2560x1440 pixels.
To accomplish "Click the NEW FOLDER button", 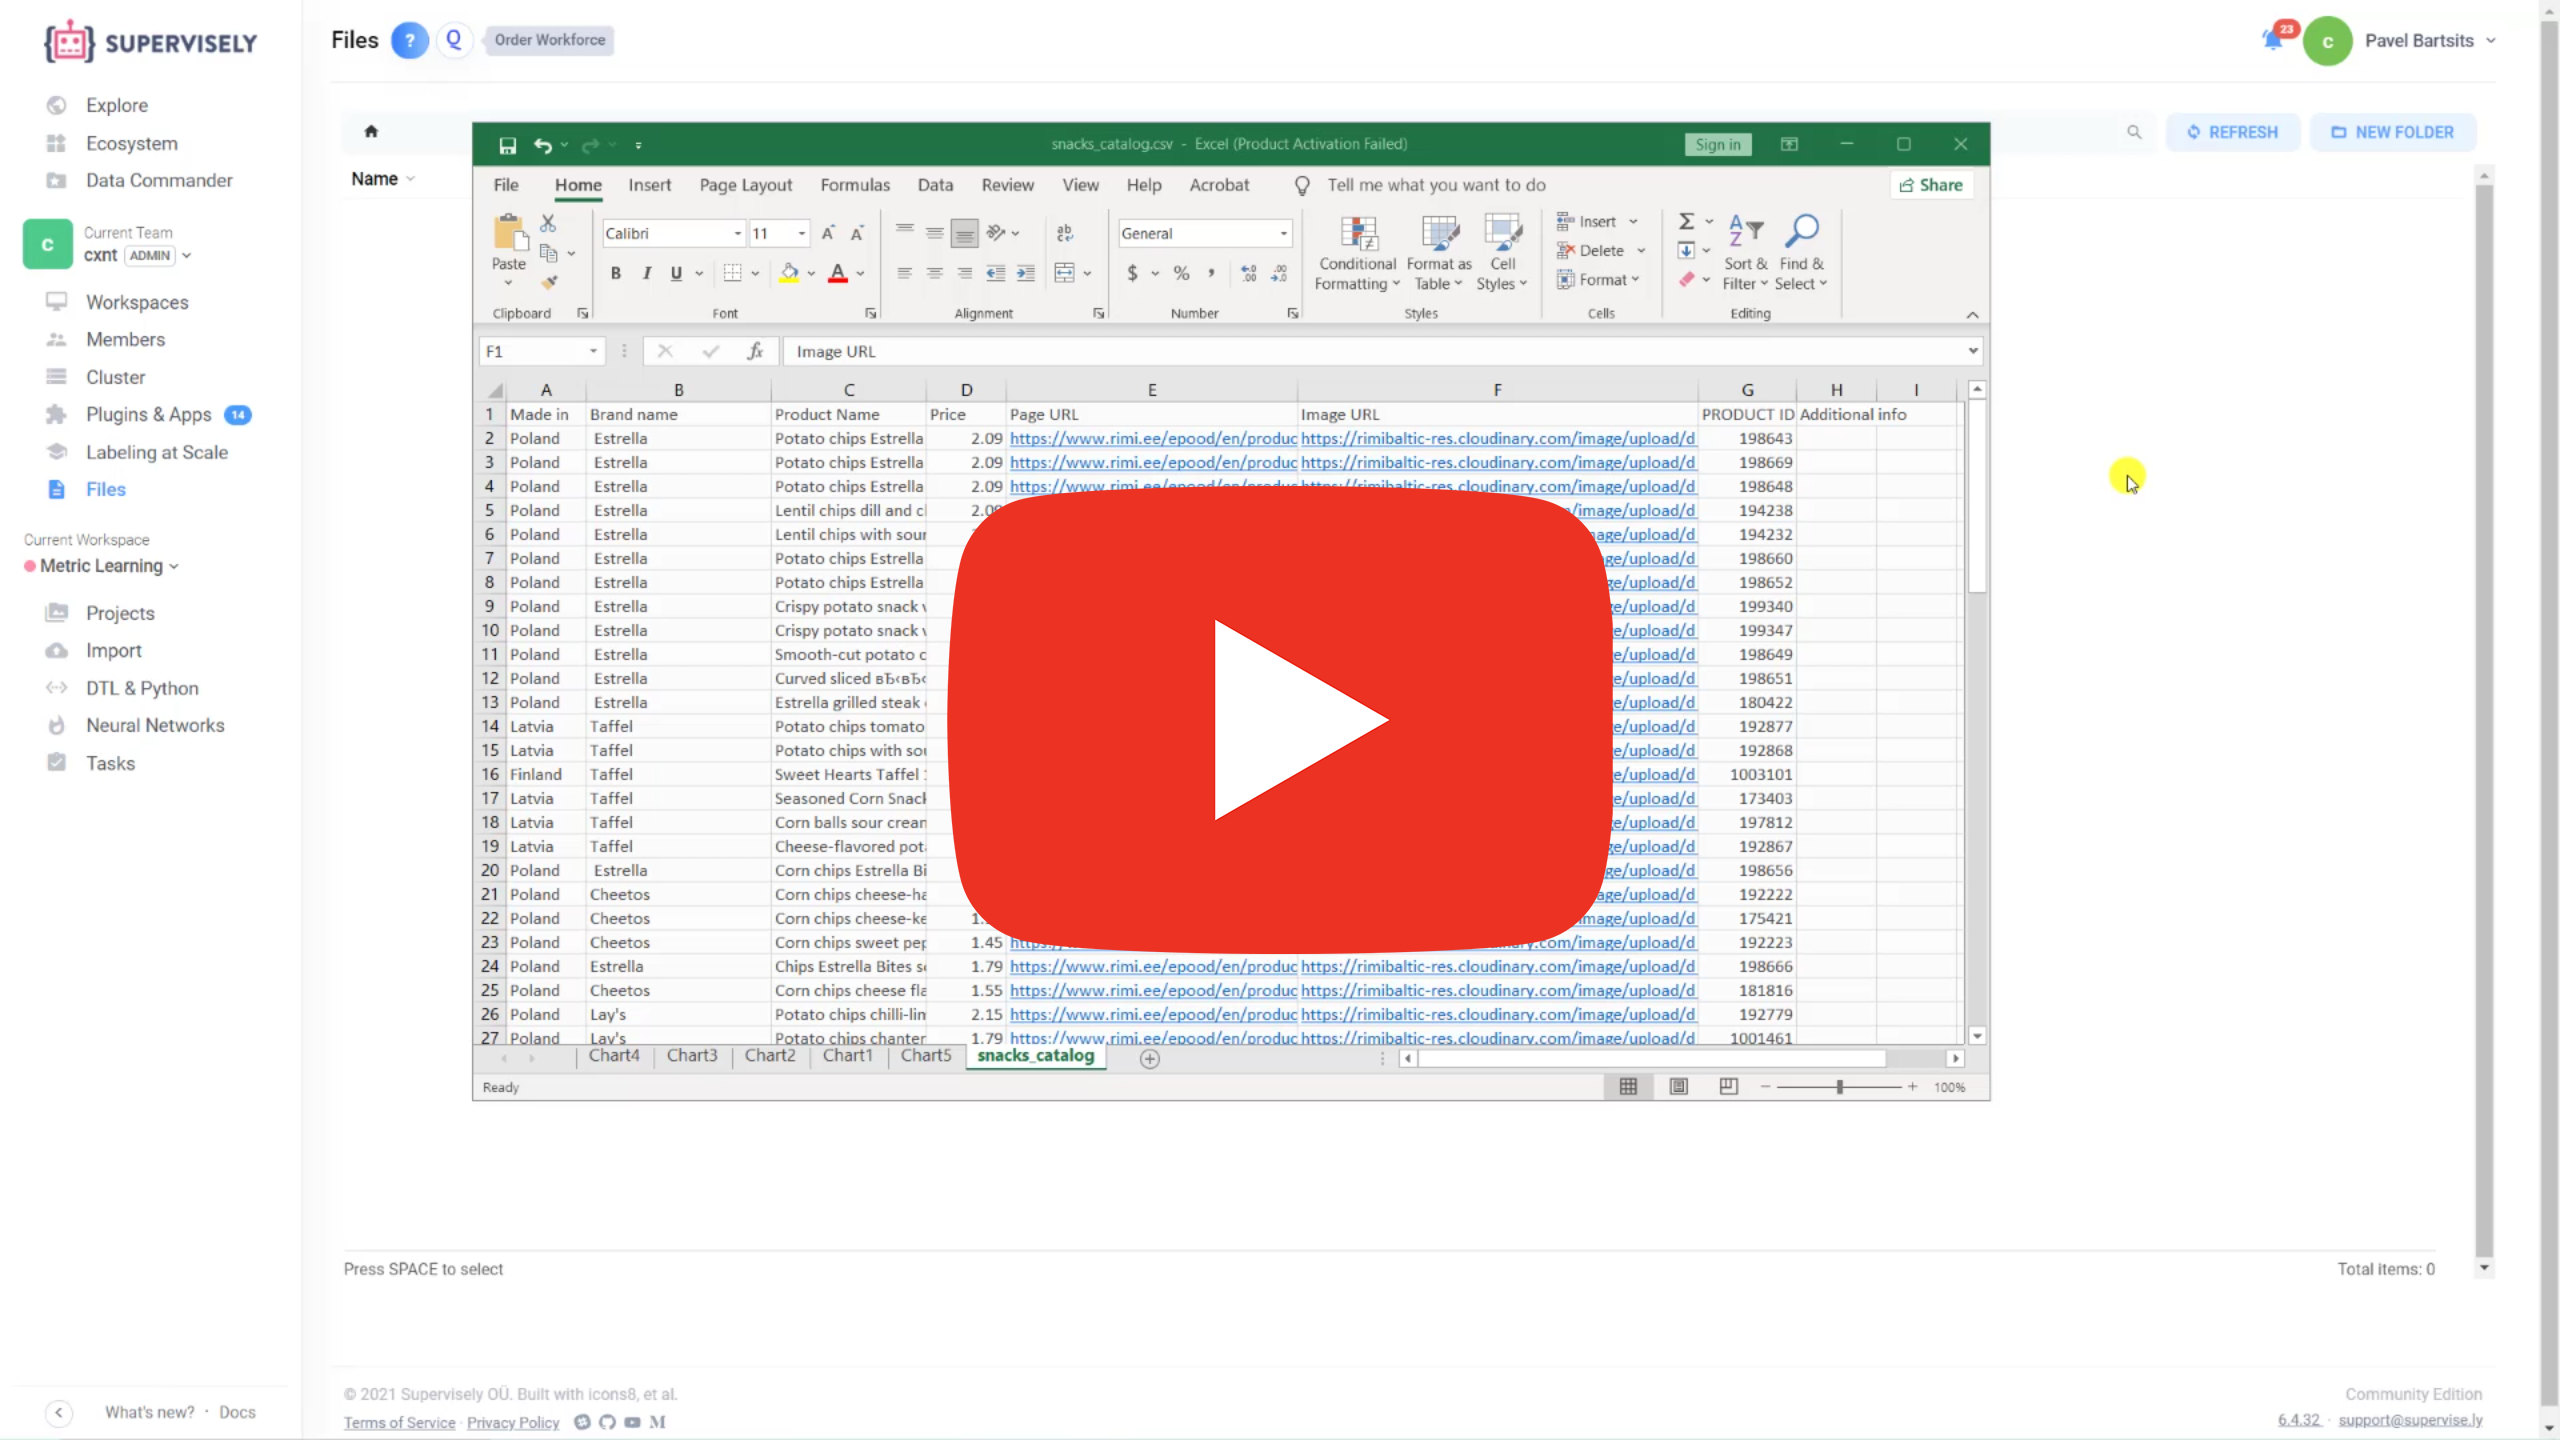I will pyautogui.click(x=2392, y=132).
